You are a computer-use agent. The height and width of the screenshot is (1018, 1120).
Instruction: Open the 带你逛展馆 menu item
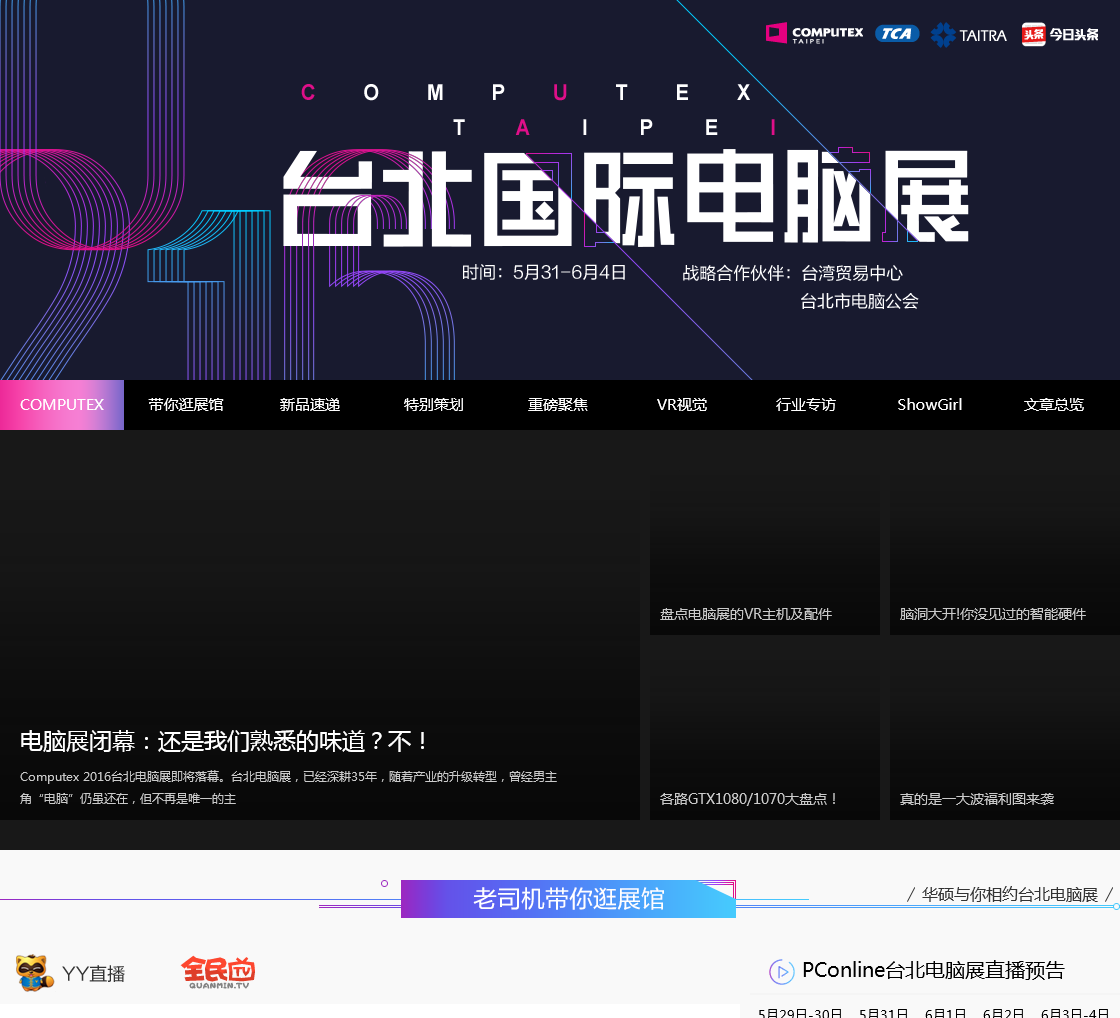pyautogui.click(x=186, y=405)
